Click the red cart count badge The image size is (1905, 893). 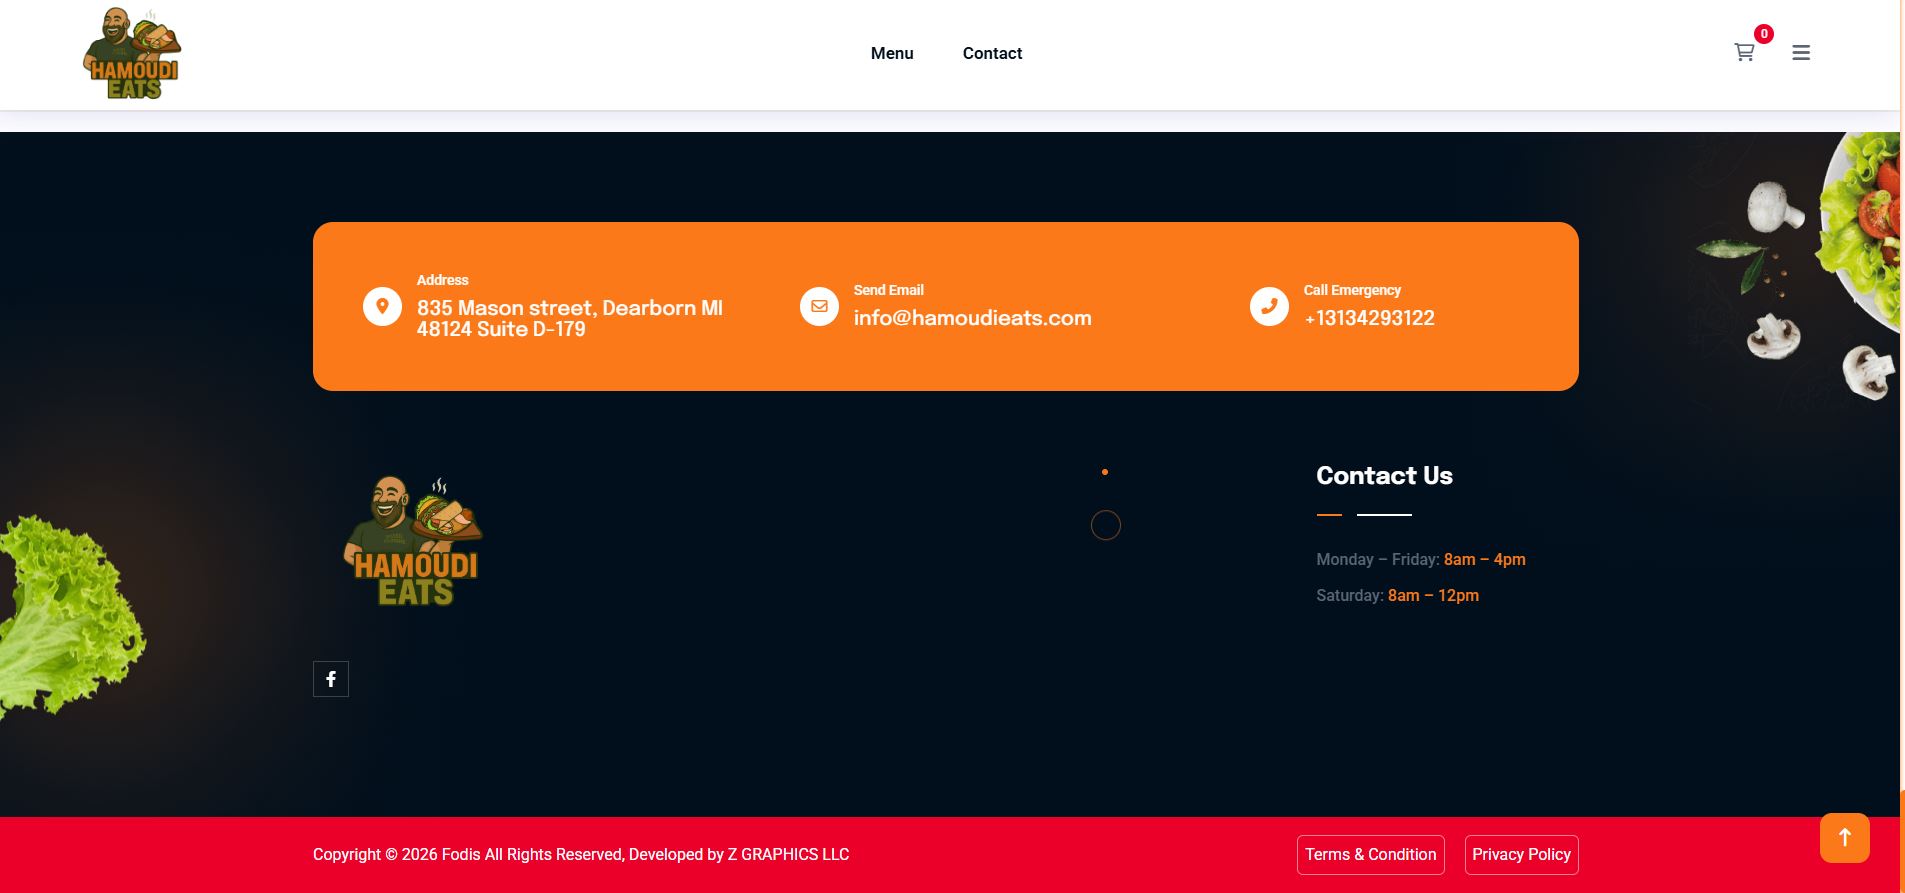point(1764,34)
